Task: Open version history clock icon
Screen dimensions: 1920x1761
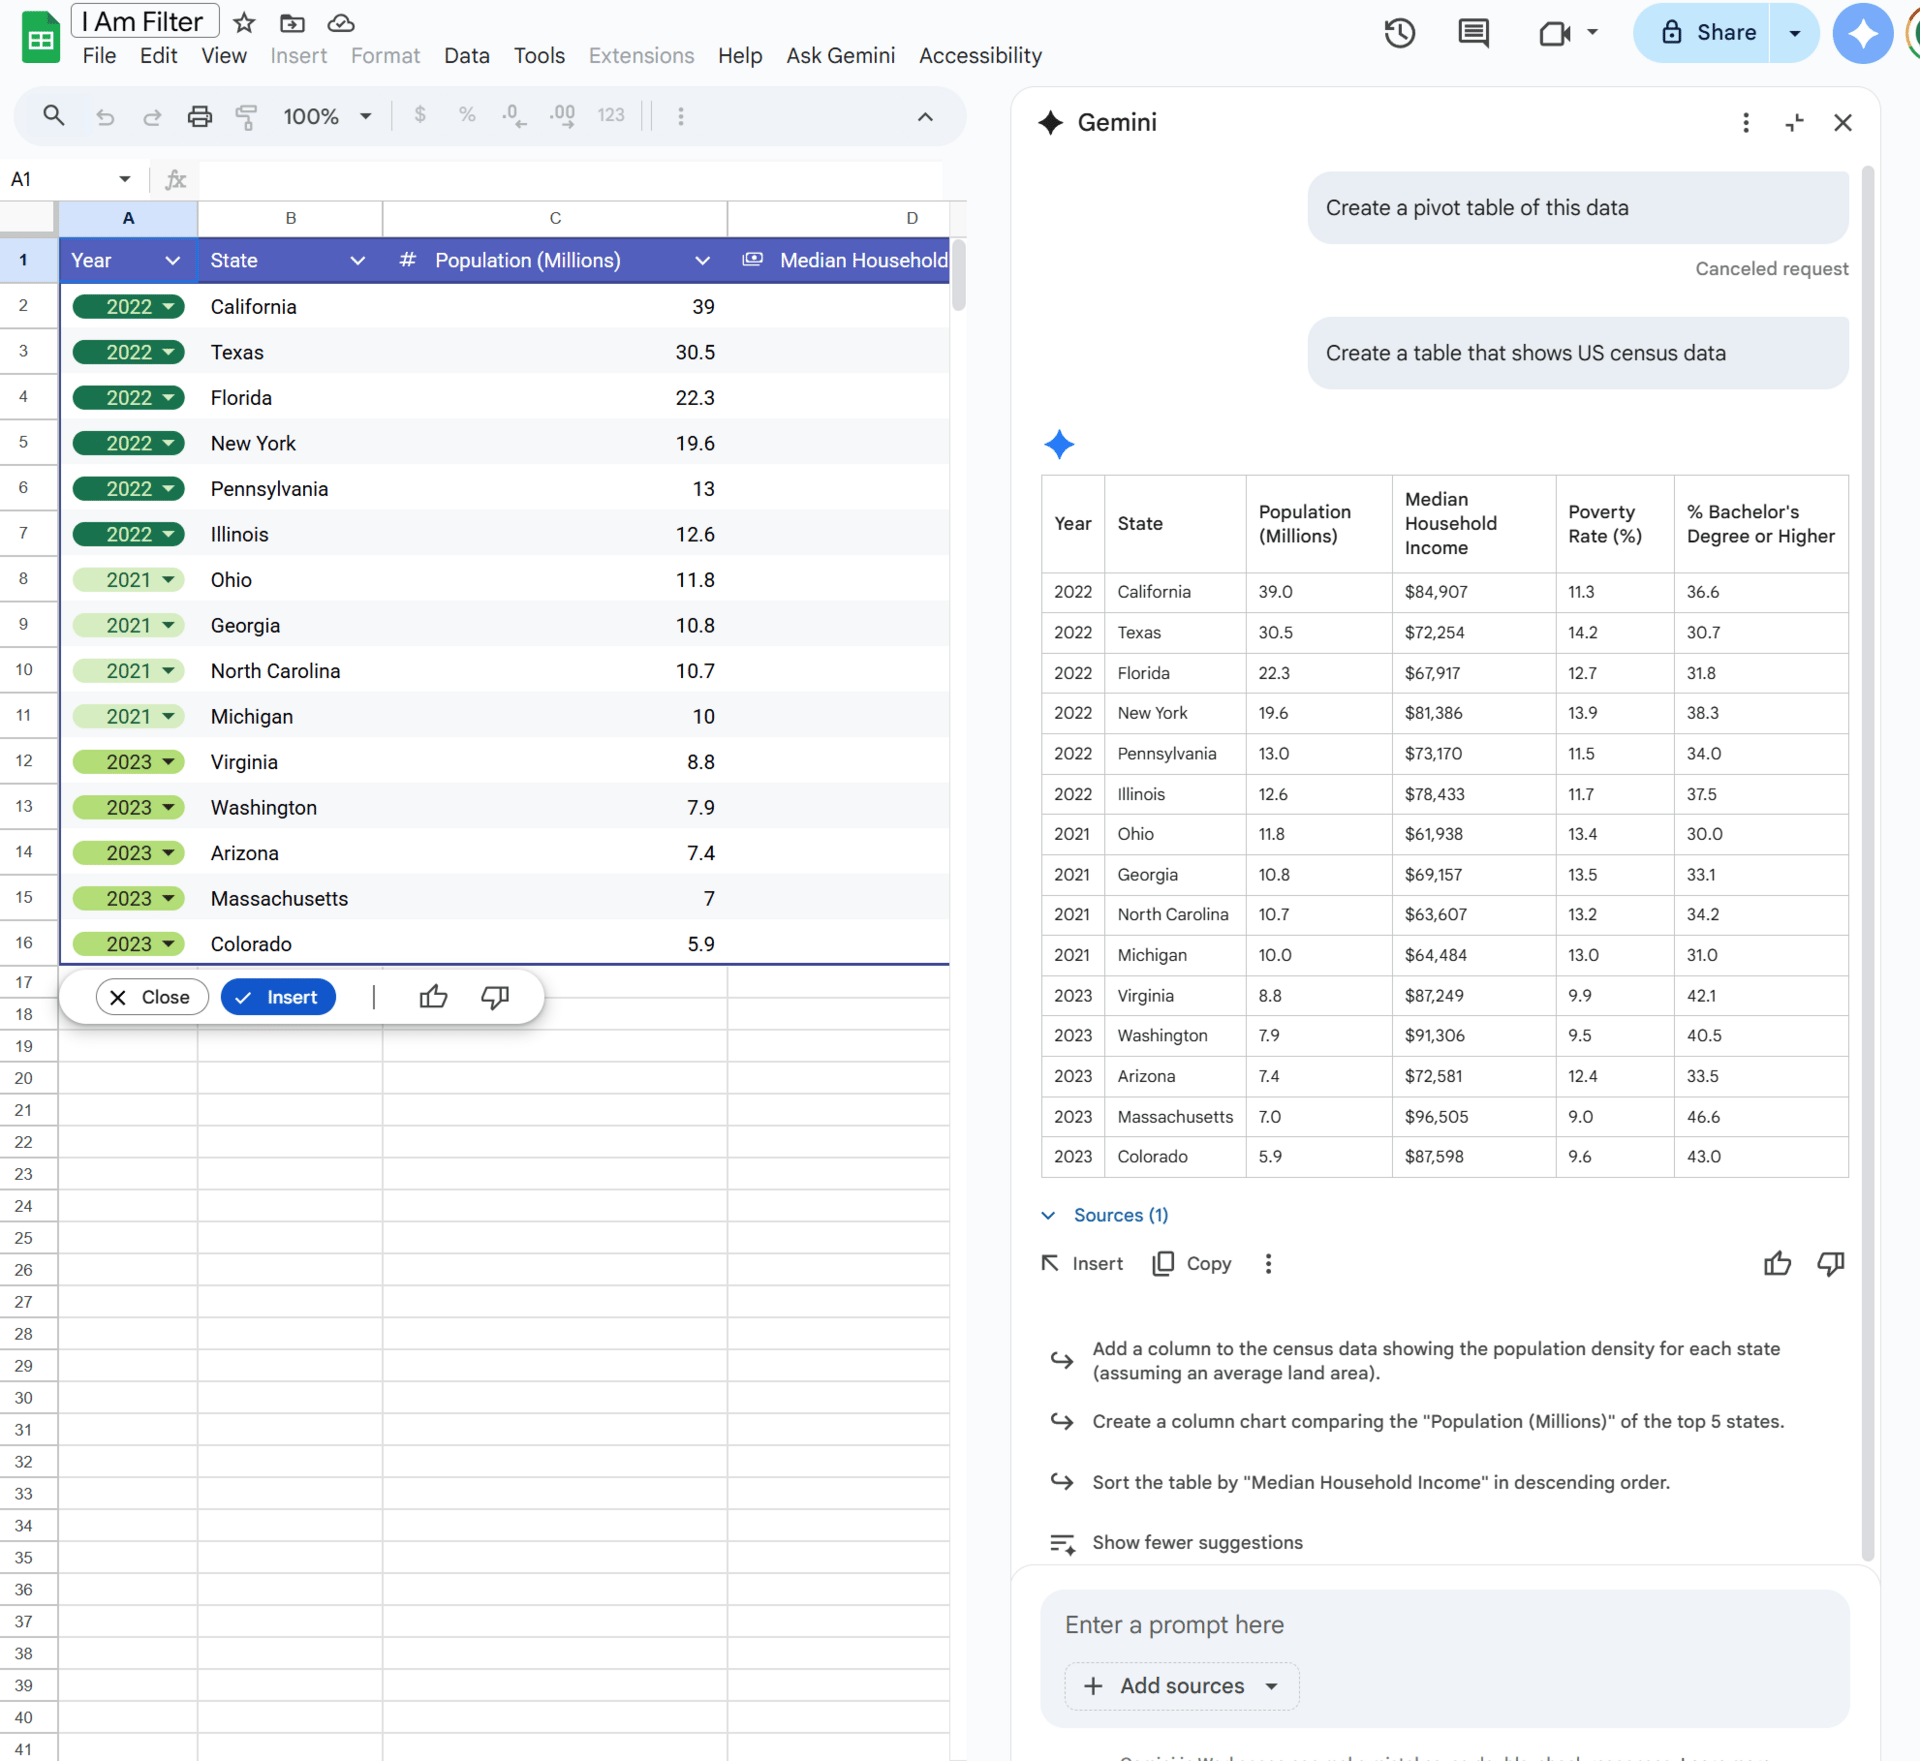Action: point(1399,33)
